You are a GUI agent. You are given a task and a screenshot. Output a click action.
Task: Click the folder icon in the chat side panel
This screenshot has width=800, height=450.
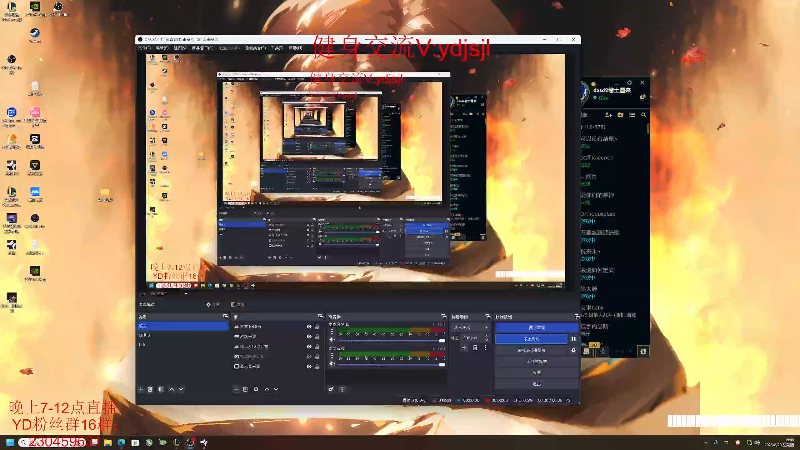pos(620,115)
